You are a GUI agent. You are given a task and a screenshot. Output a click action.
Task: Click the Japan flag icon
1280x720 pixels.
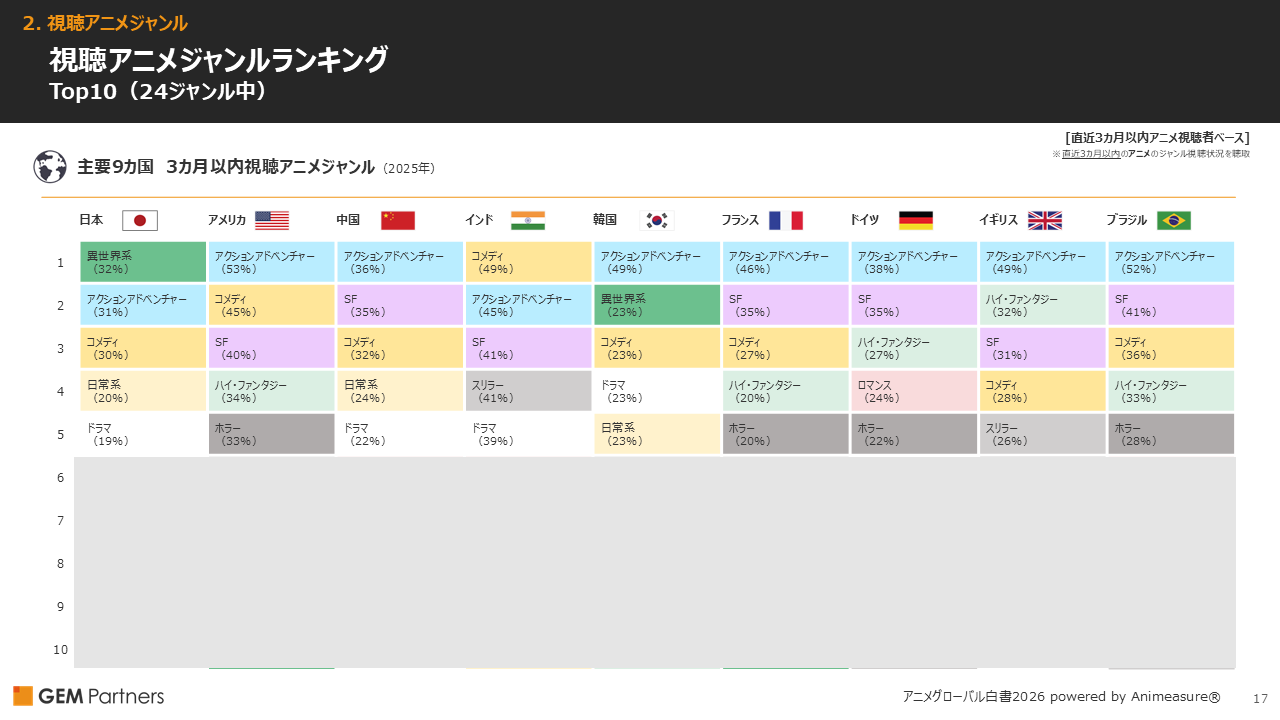click(139, 220)
